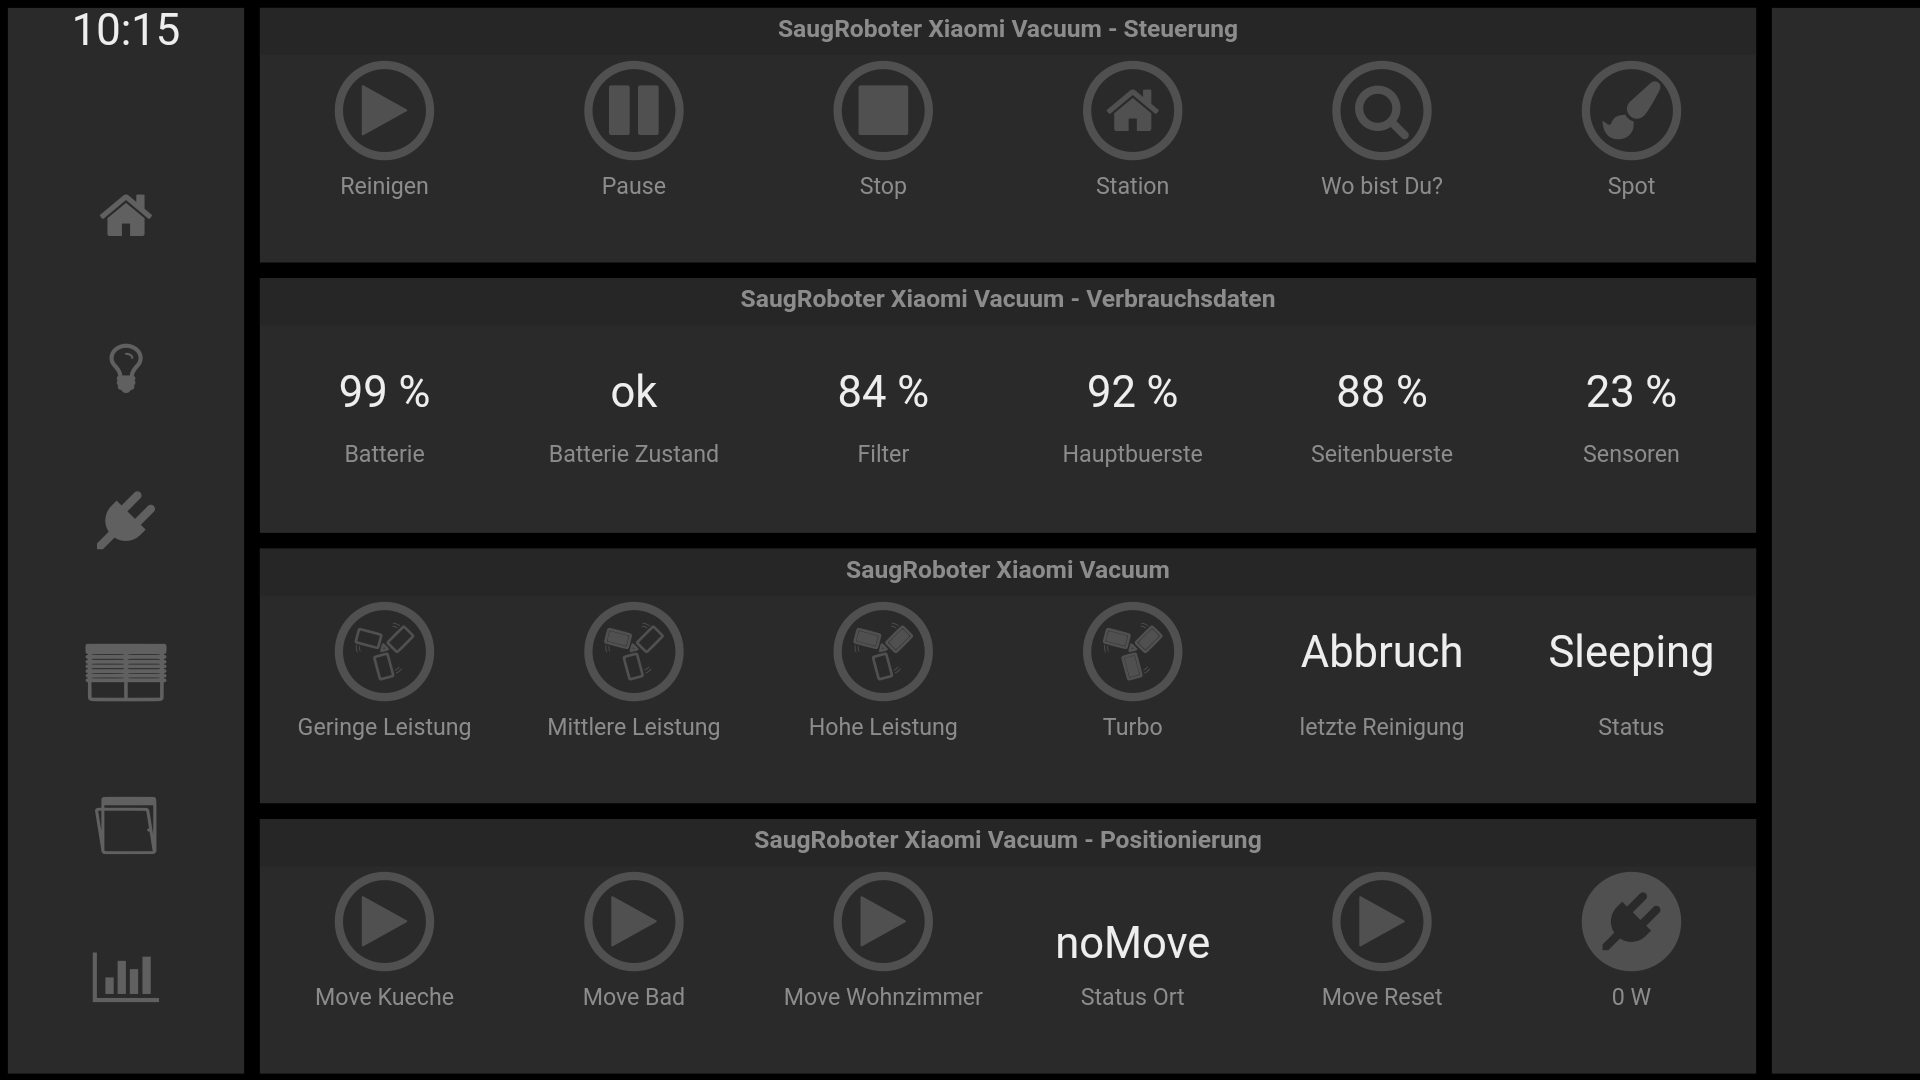Open the window page in sidebar
This screenshot has height=1080, width=1920.
[126, 825]
